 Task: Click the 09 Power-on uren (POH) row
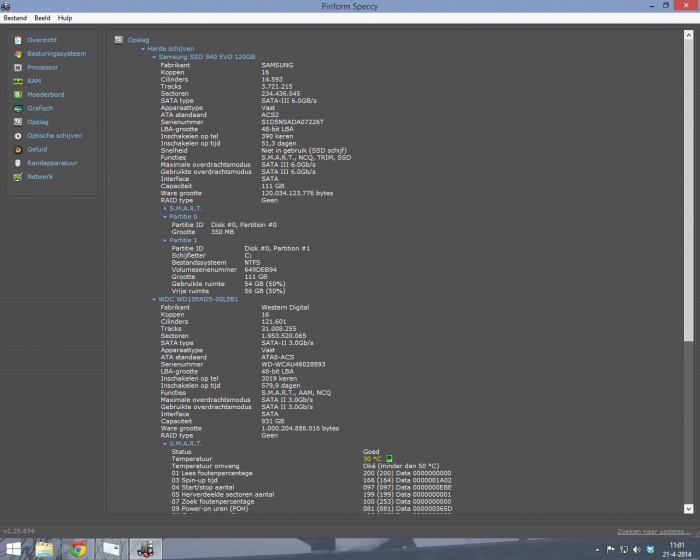pyautogui.click(x=312, y=509)
